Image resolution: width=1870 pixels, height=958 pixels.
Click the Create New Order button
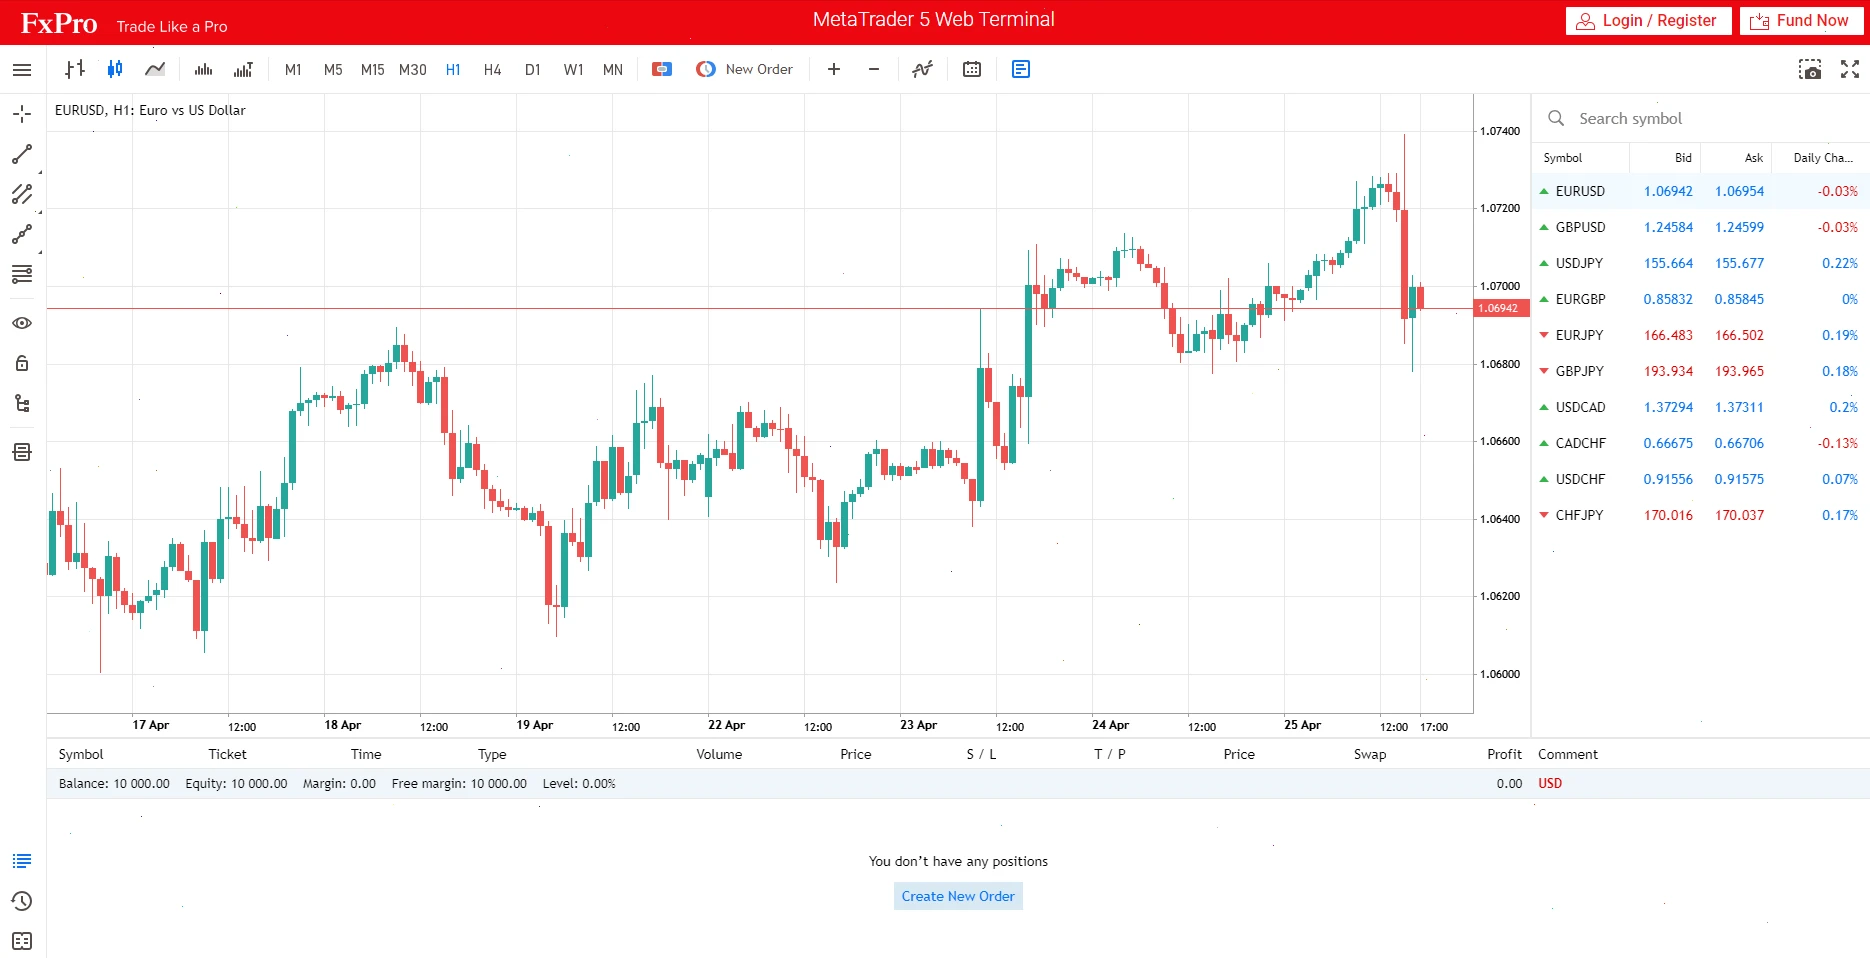(956, 896)
